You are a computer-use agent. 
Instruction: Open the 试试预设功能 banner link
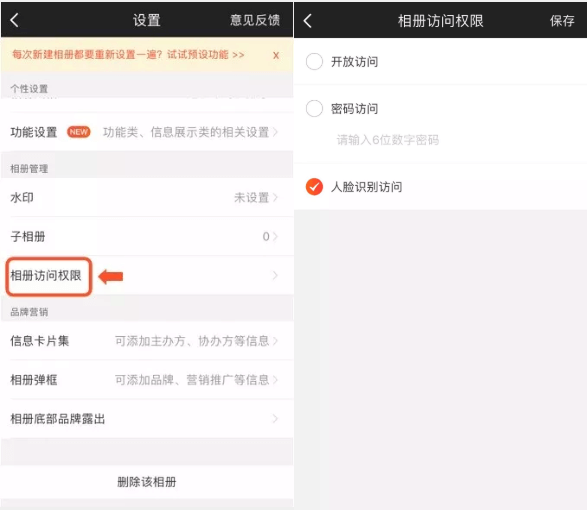(206, 55)
